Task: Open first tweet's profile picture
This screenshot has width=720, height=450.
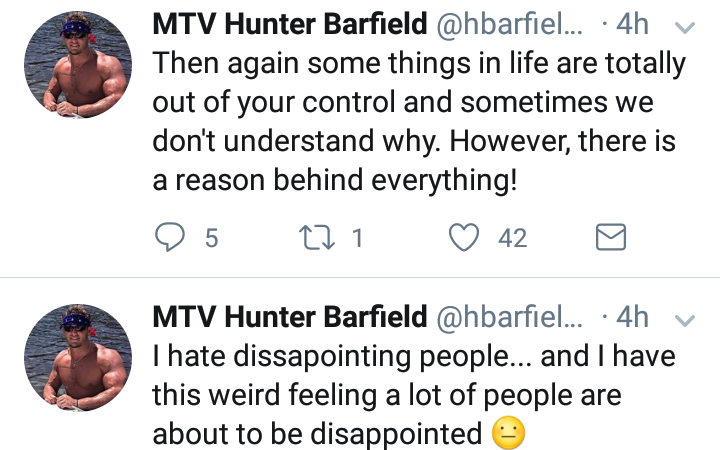Action: [x=78, y=65]
